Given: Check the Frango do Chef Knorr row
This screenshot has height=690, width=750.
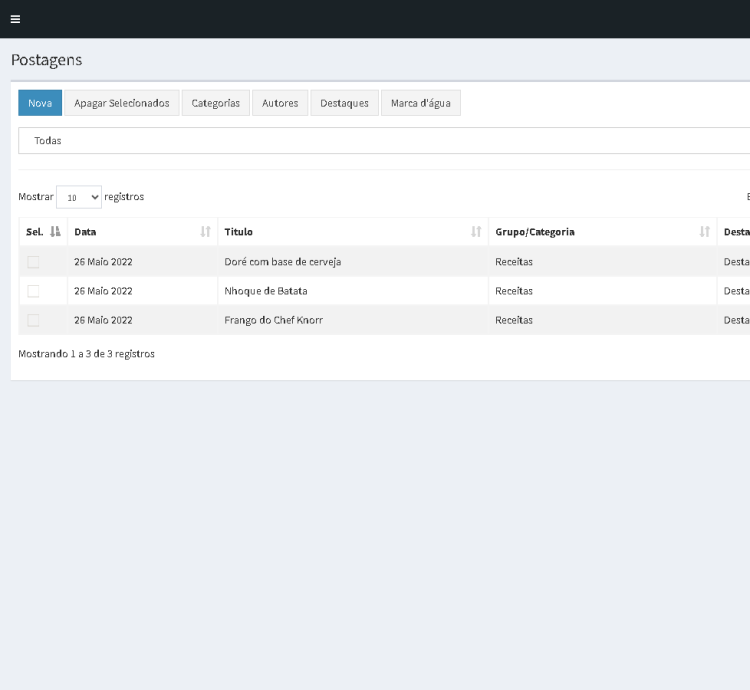Looking at the screenshot, I should coord(33,320).
